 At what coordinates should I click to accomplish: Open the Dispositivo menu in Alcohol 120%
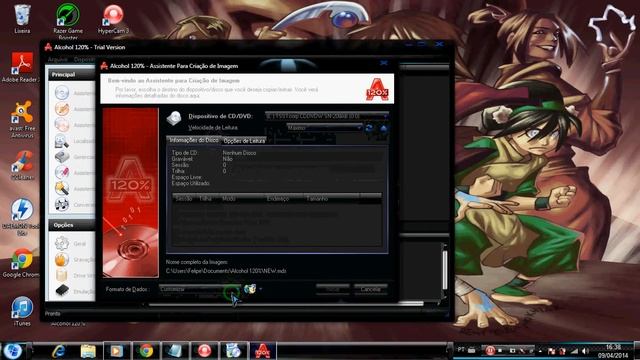click(x=84, y=60)
